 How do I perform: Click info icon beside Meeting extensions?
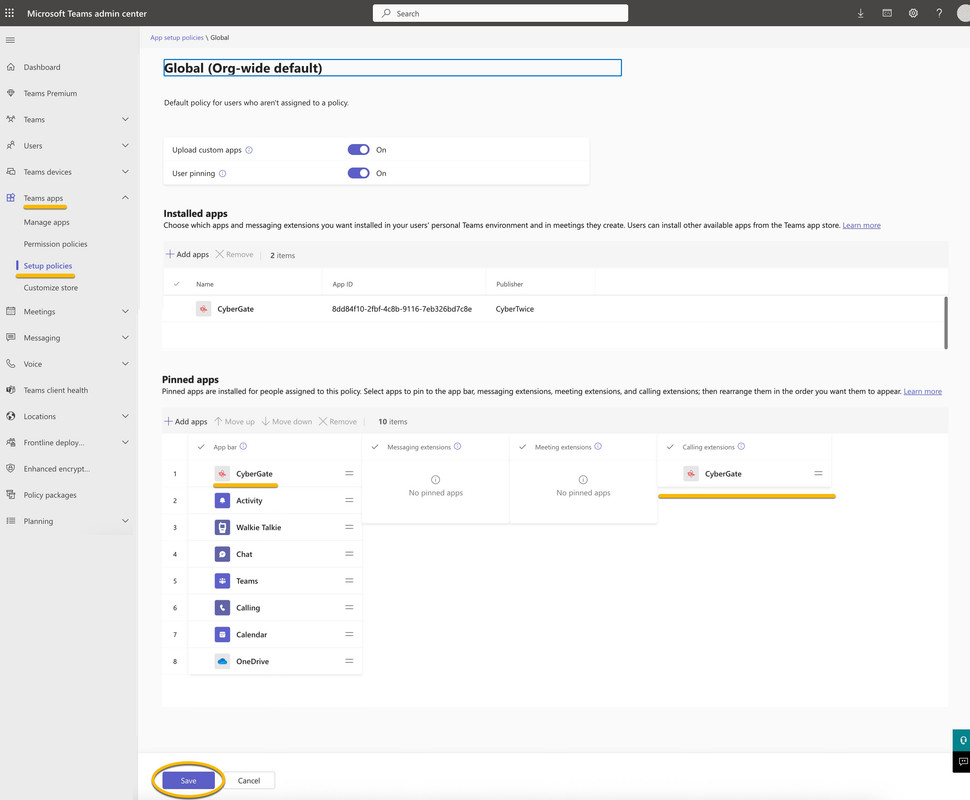(598, 446)
